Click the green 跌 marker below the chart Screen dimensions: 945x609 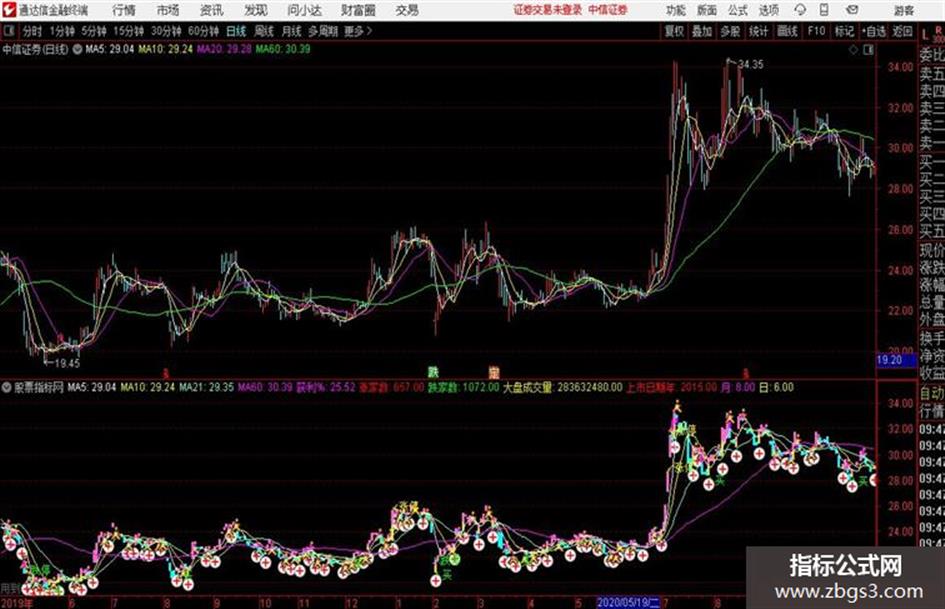click(433, 372)
